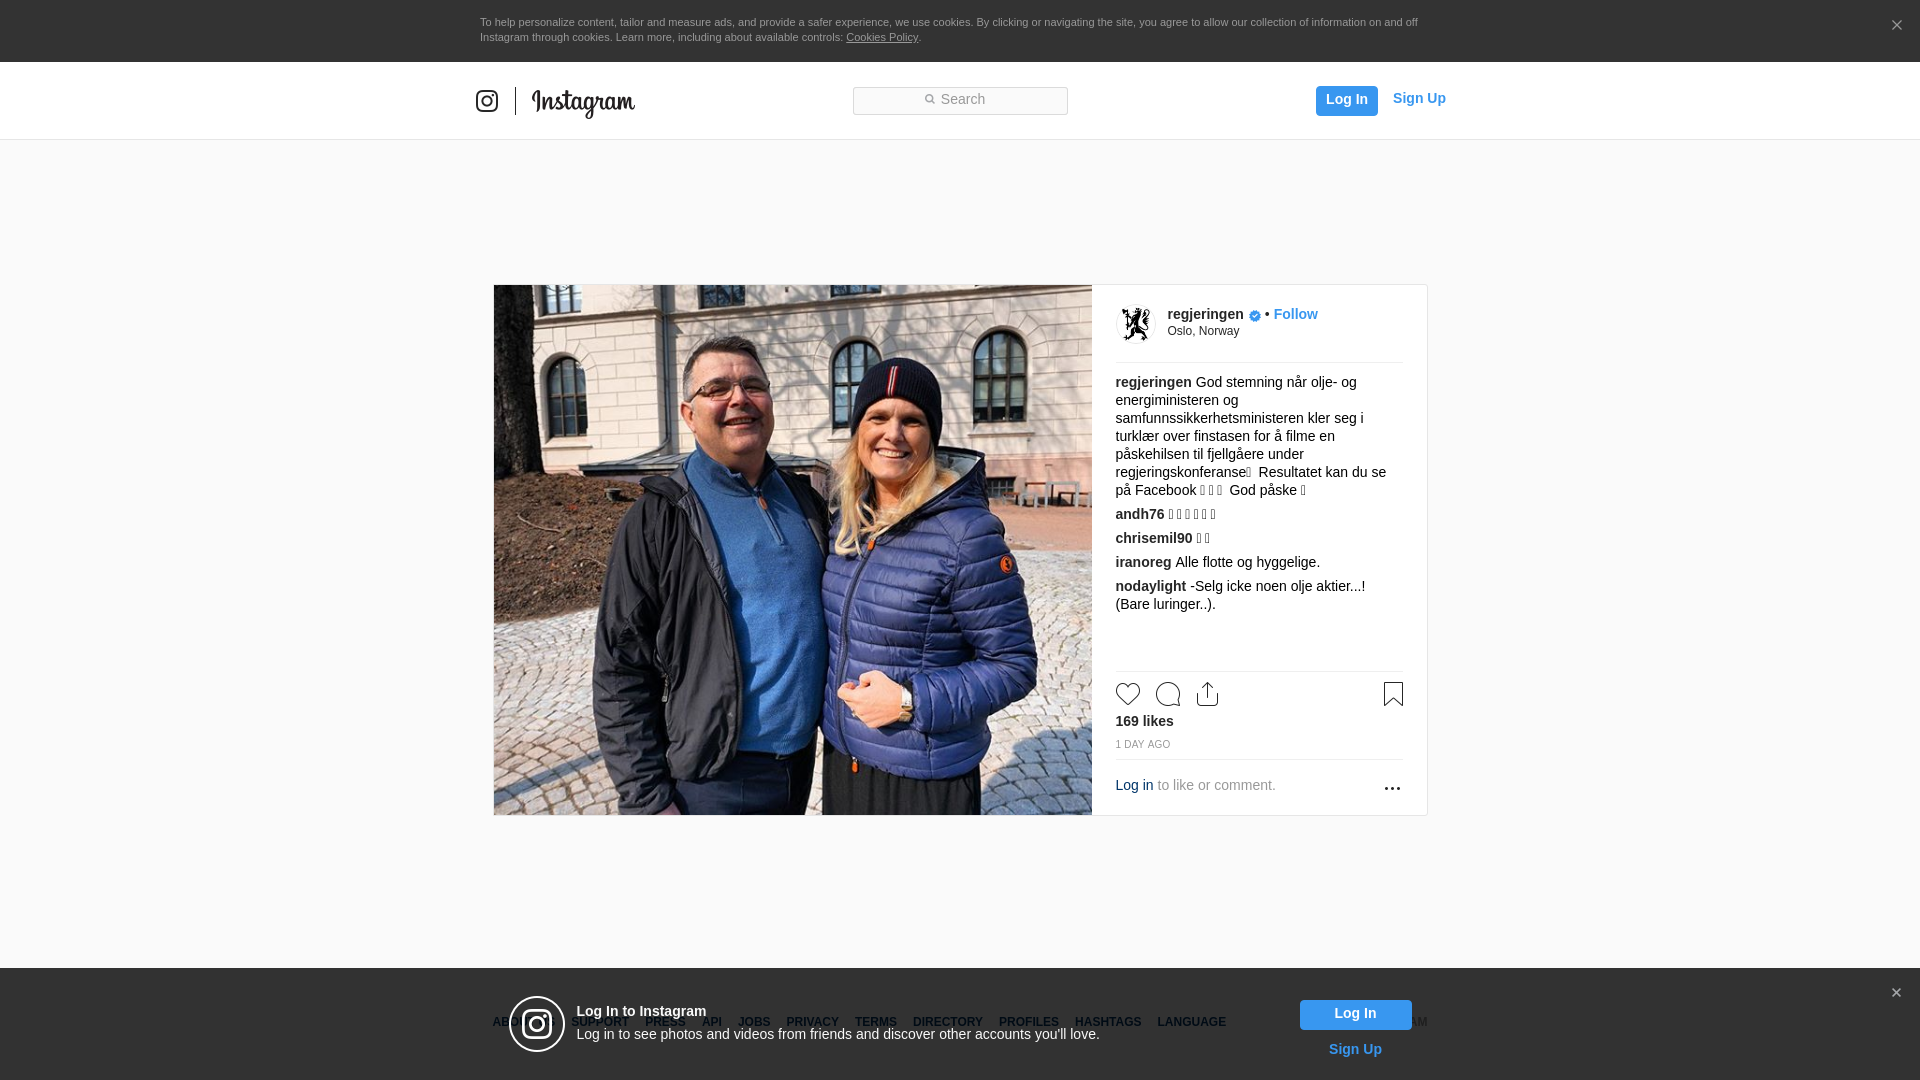This screenshot has width=1920, height=1080.
Task: Click the comment speech bubble icon
Action: [1167, 694]
